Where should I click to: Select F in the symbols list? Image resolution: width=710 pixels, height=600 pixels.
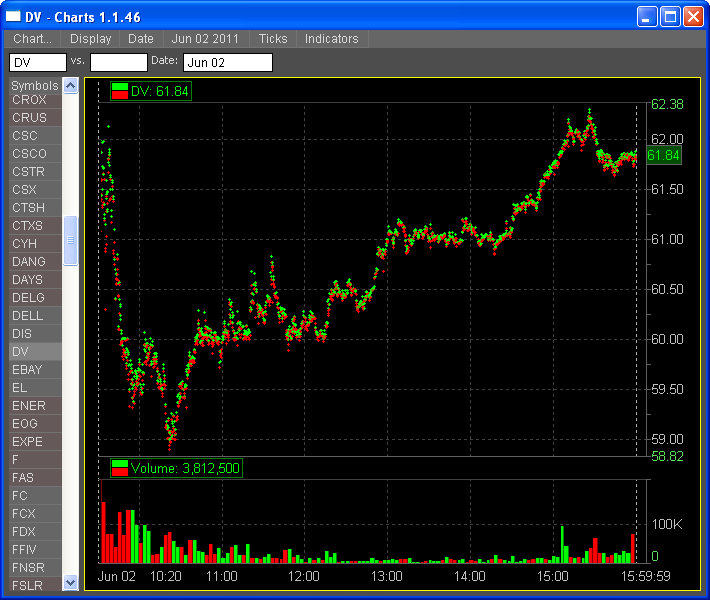coord(35,460)
